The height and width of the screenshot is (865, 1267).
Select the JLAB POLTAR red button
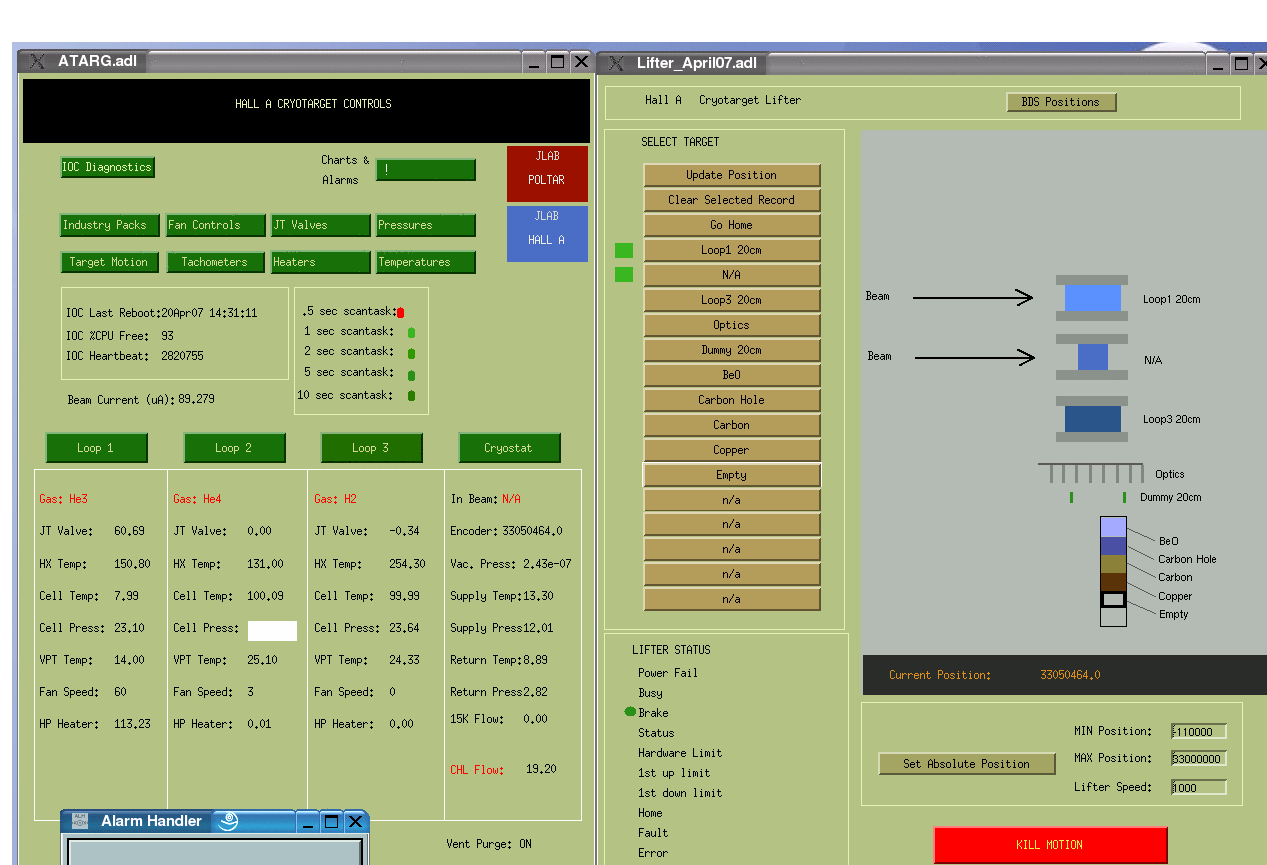click(x=547, y=174)
